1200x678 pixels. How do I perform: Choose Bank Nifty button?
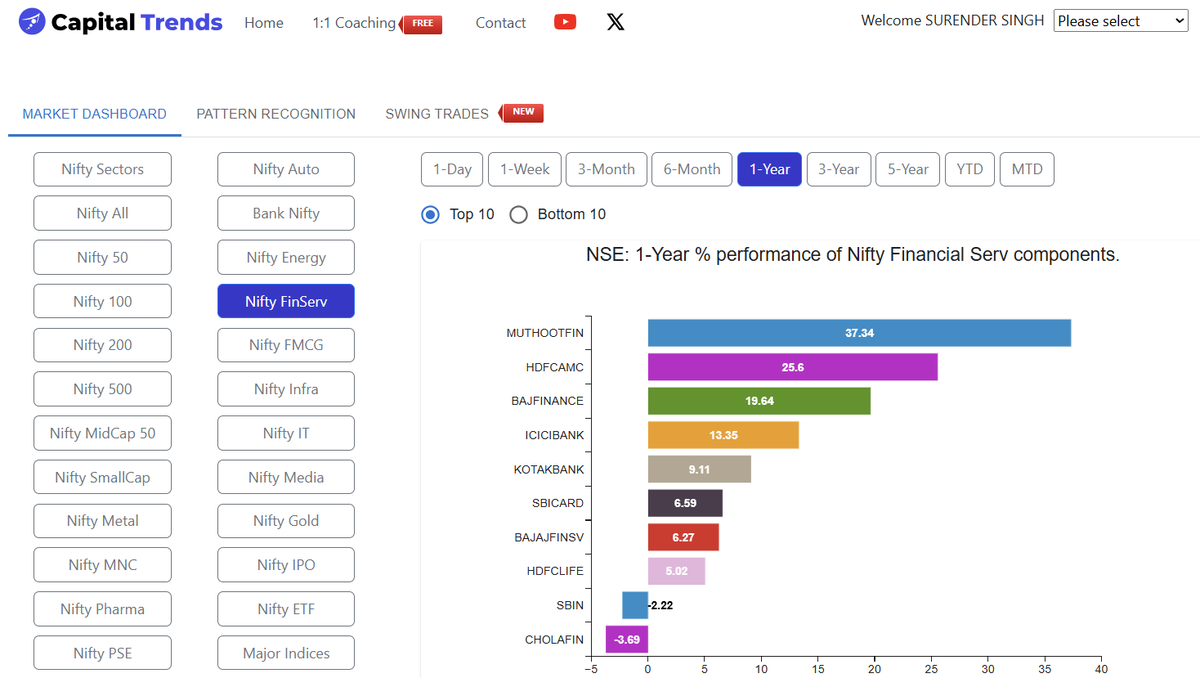click(x=286, y=213)
